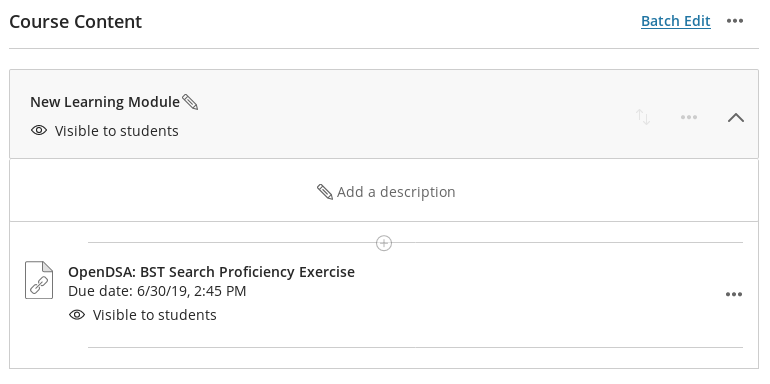The width and height of the screenshot is (770, 384).
Task: Open the three-dot menu for OpenDSA exercise
Action: (734, 294)
